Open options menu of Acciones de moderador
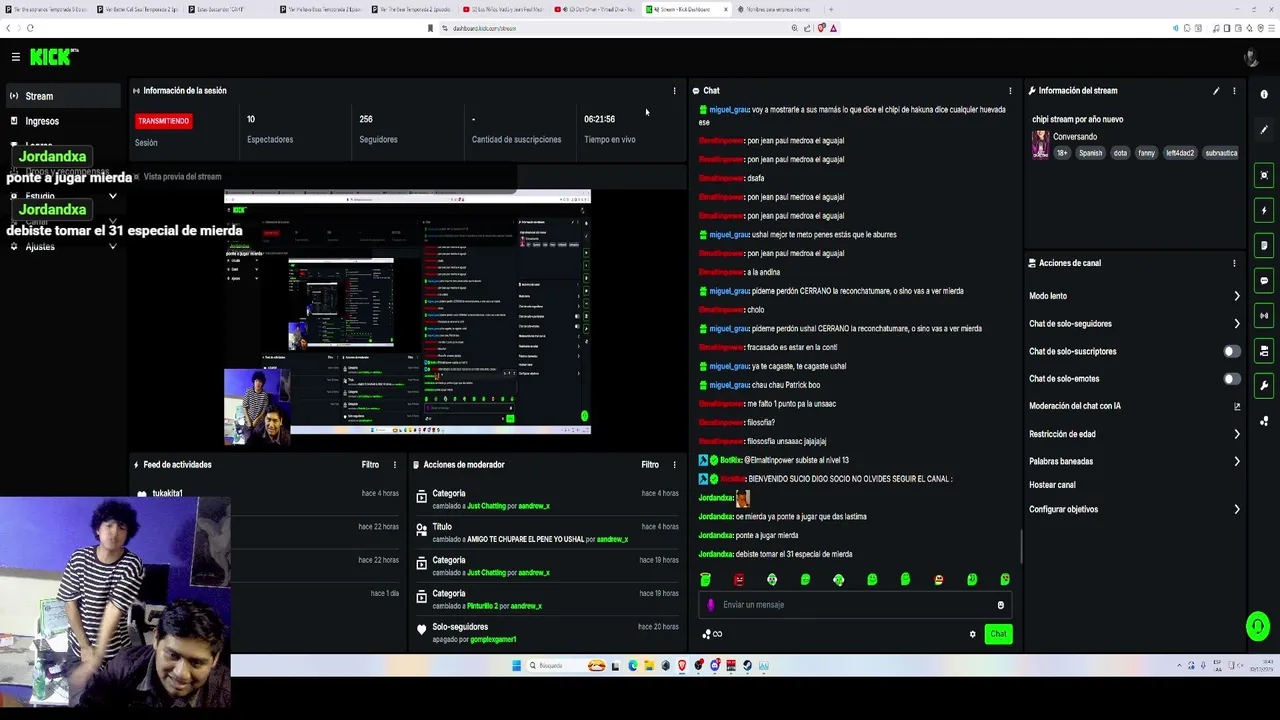This screenshot has height=720, width=1280. 674,465
